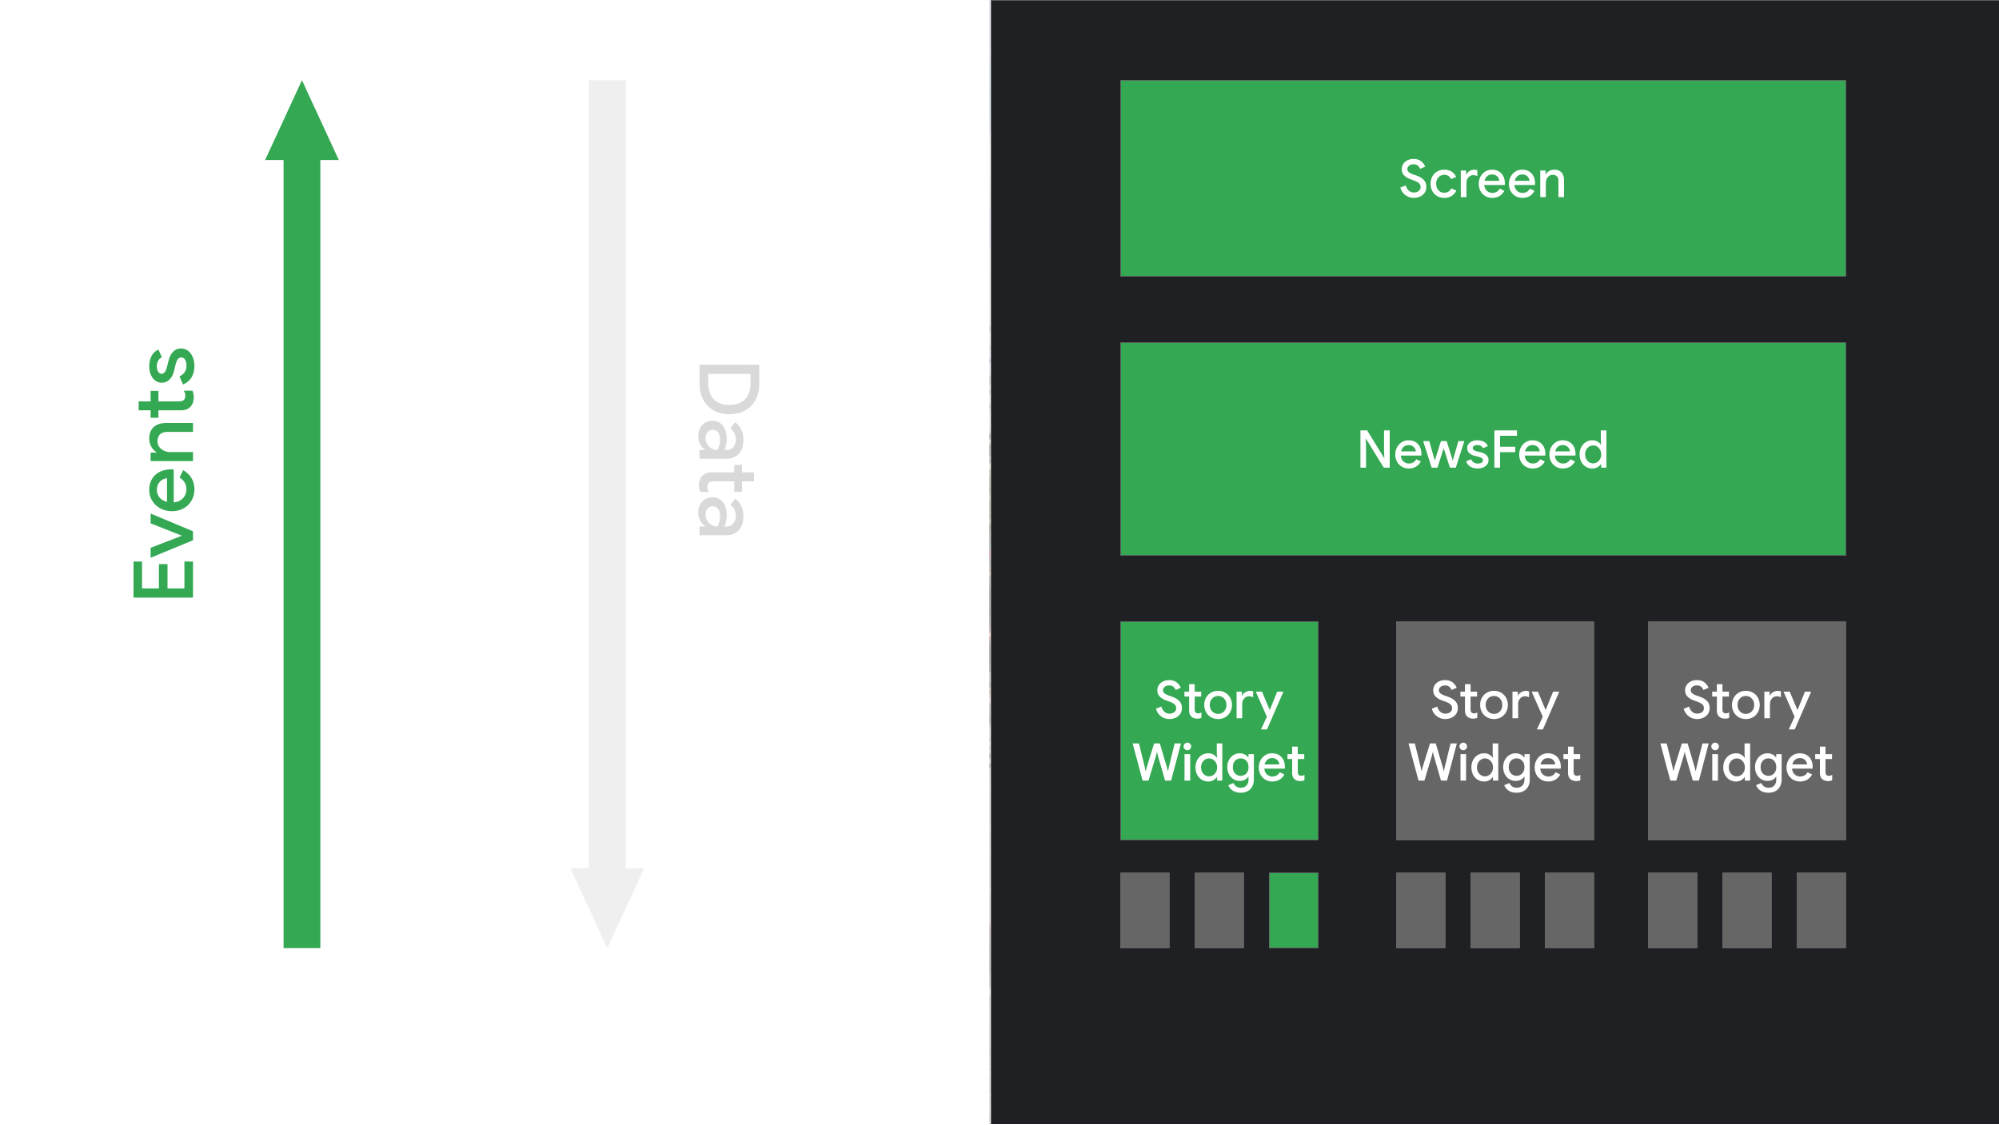Select the highlighted green sub-item widget
1999x1125 pixels.
click(x=1293, y=909)
